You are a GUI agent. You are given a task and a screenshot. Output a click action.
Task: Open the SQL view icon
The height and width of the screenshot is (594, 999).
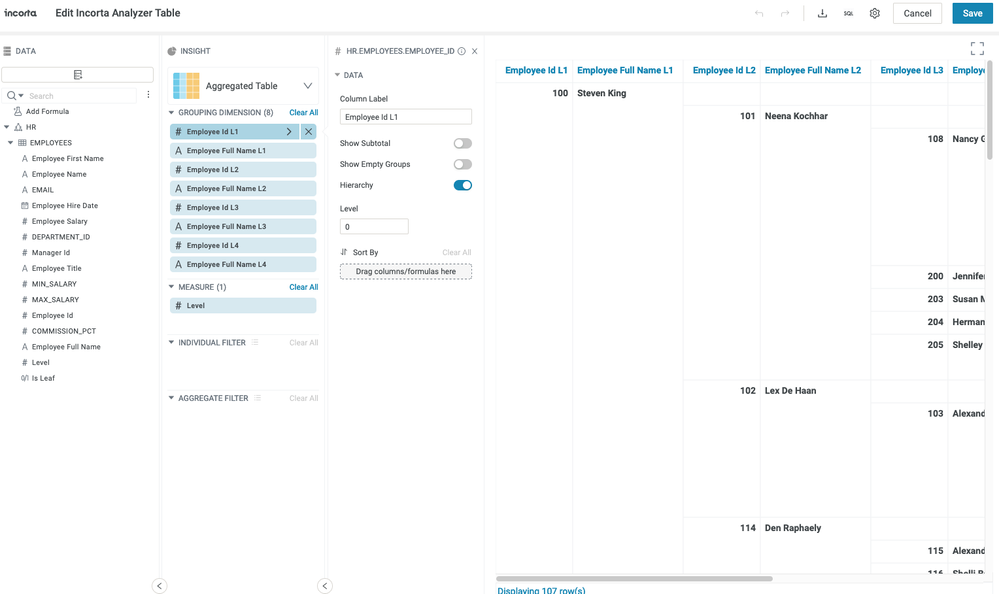(x=848, y=14)
